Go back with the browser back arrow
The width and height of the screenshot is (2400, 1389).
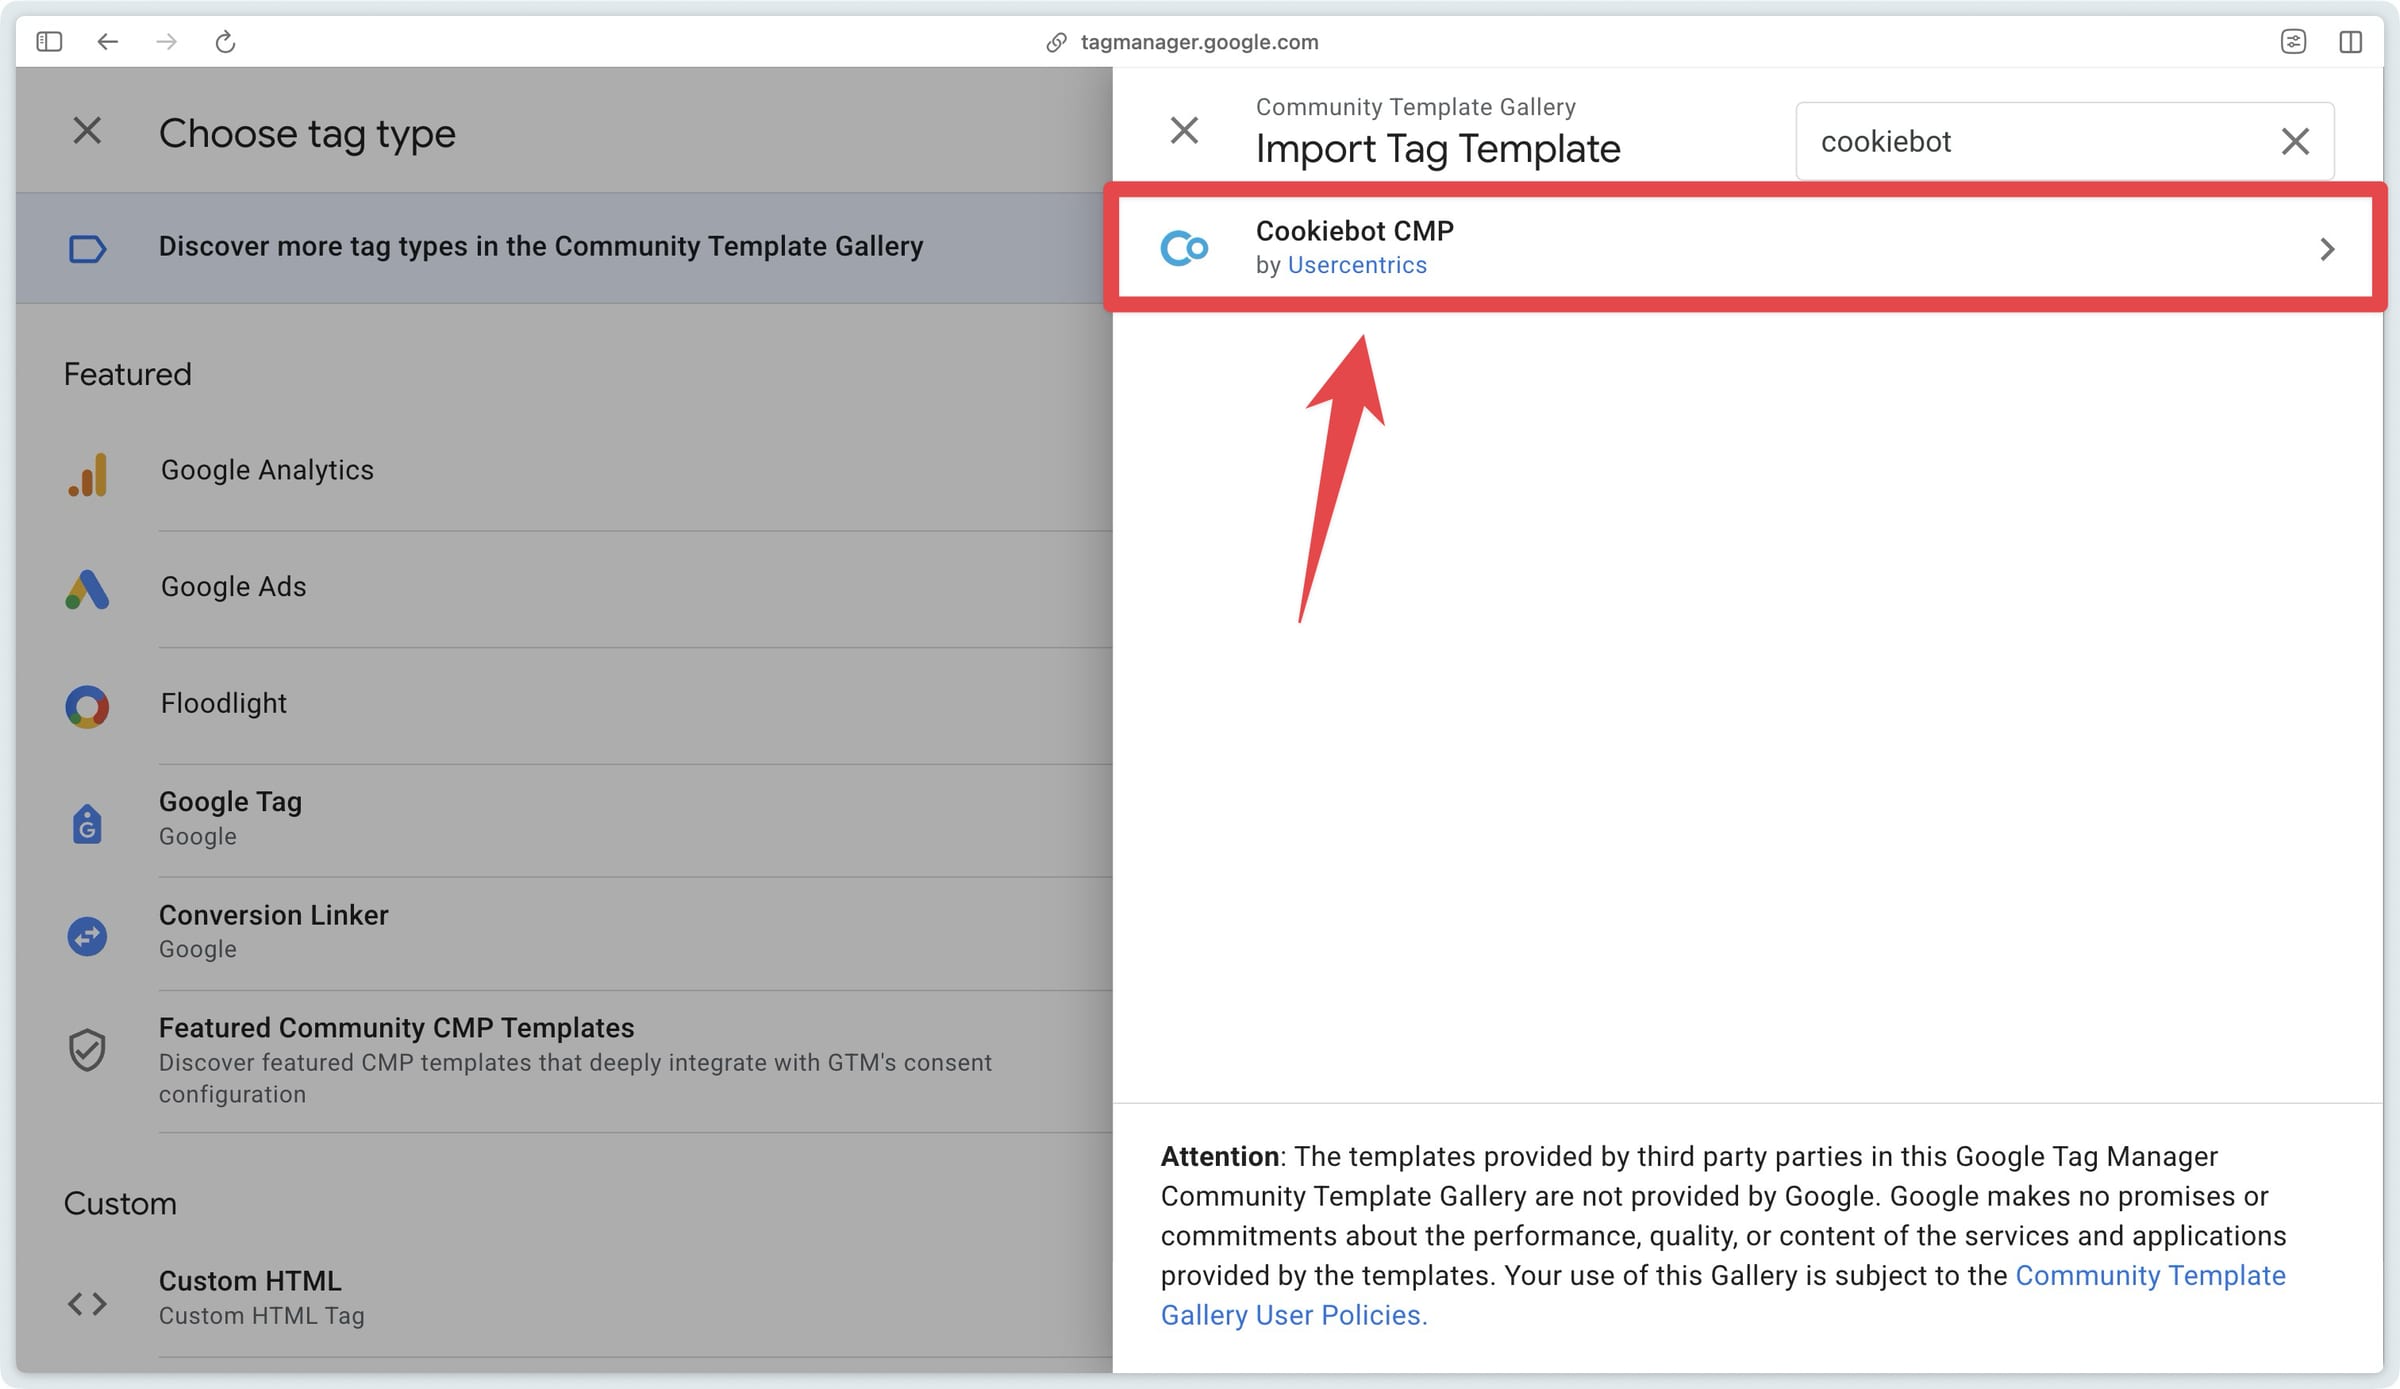click(108, 42)
